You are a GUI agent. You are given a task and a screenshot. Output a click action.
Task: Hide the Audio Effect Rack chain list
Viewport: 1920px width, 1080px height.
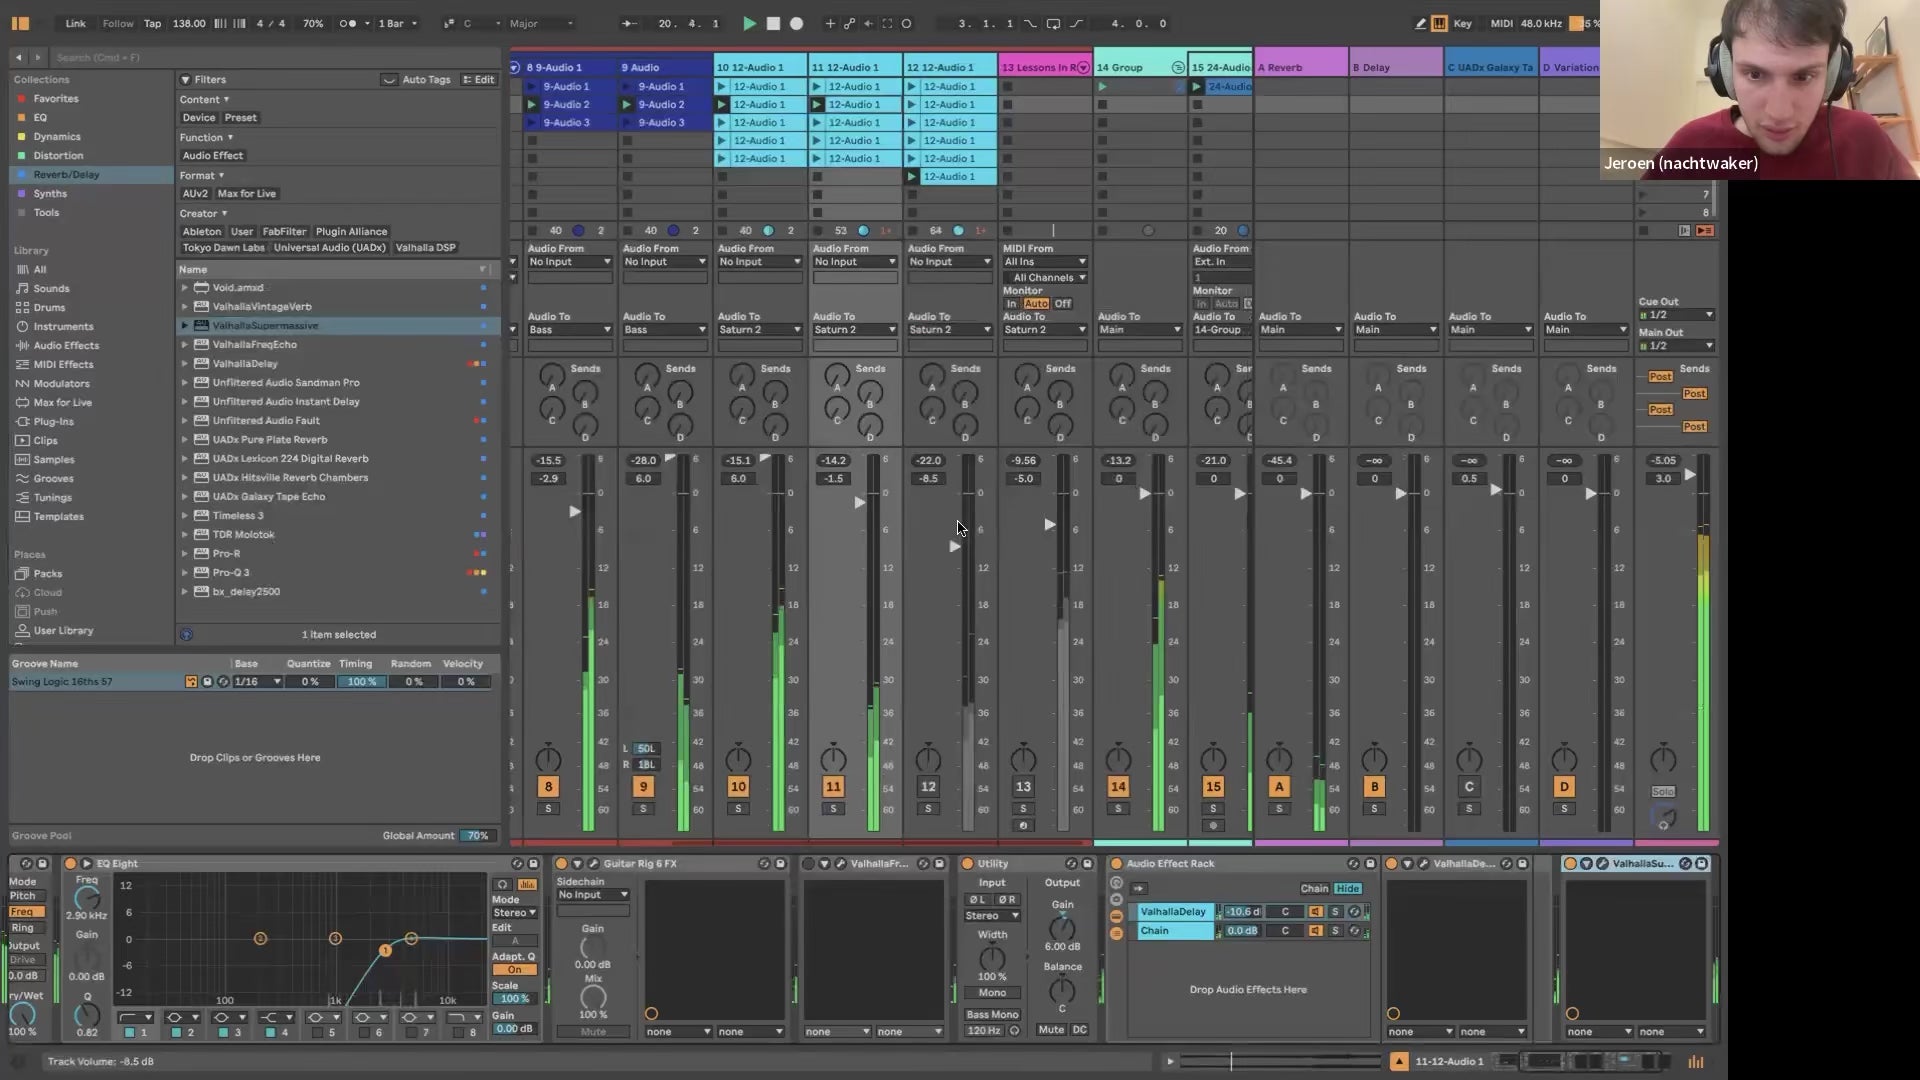coord(1347,888)
